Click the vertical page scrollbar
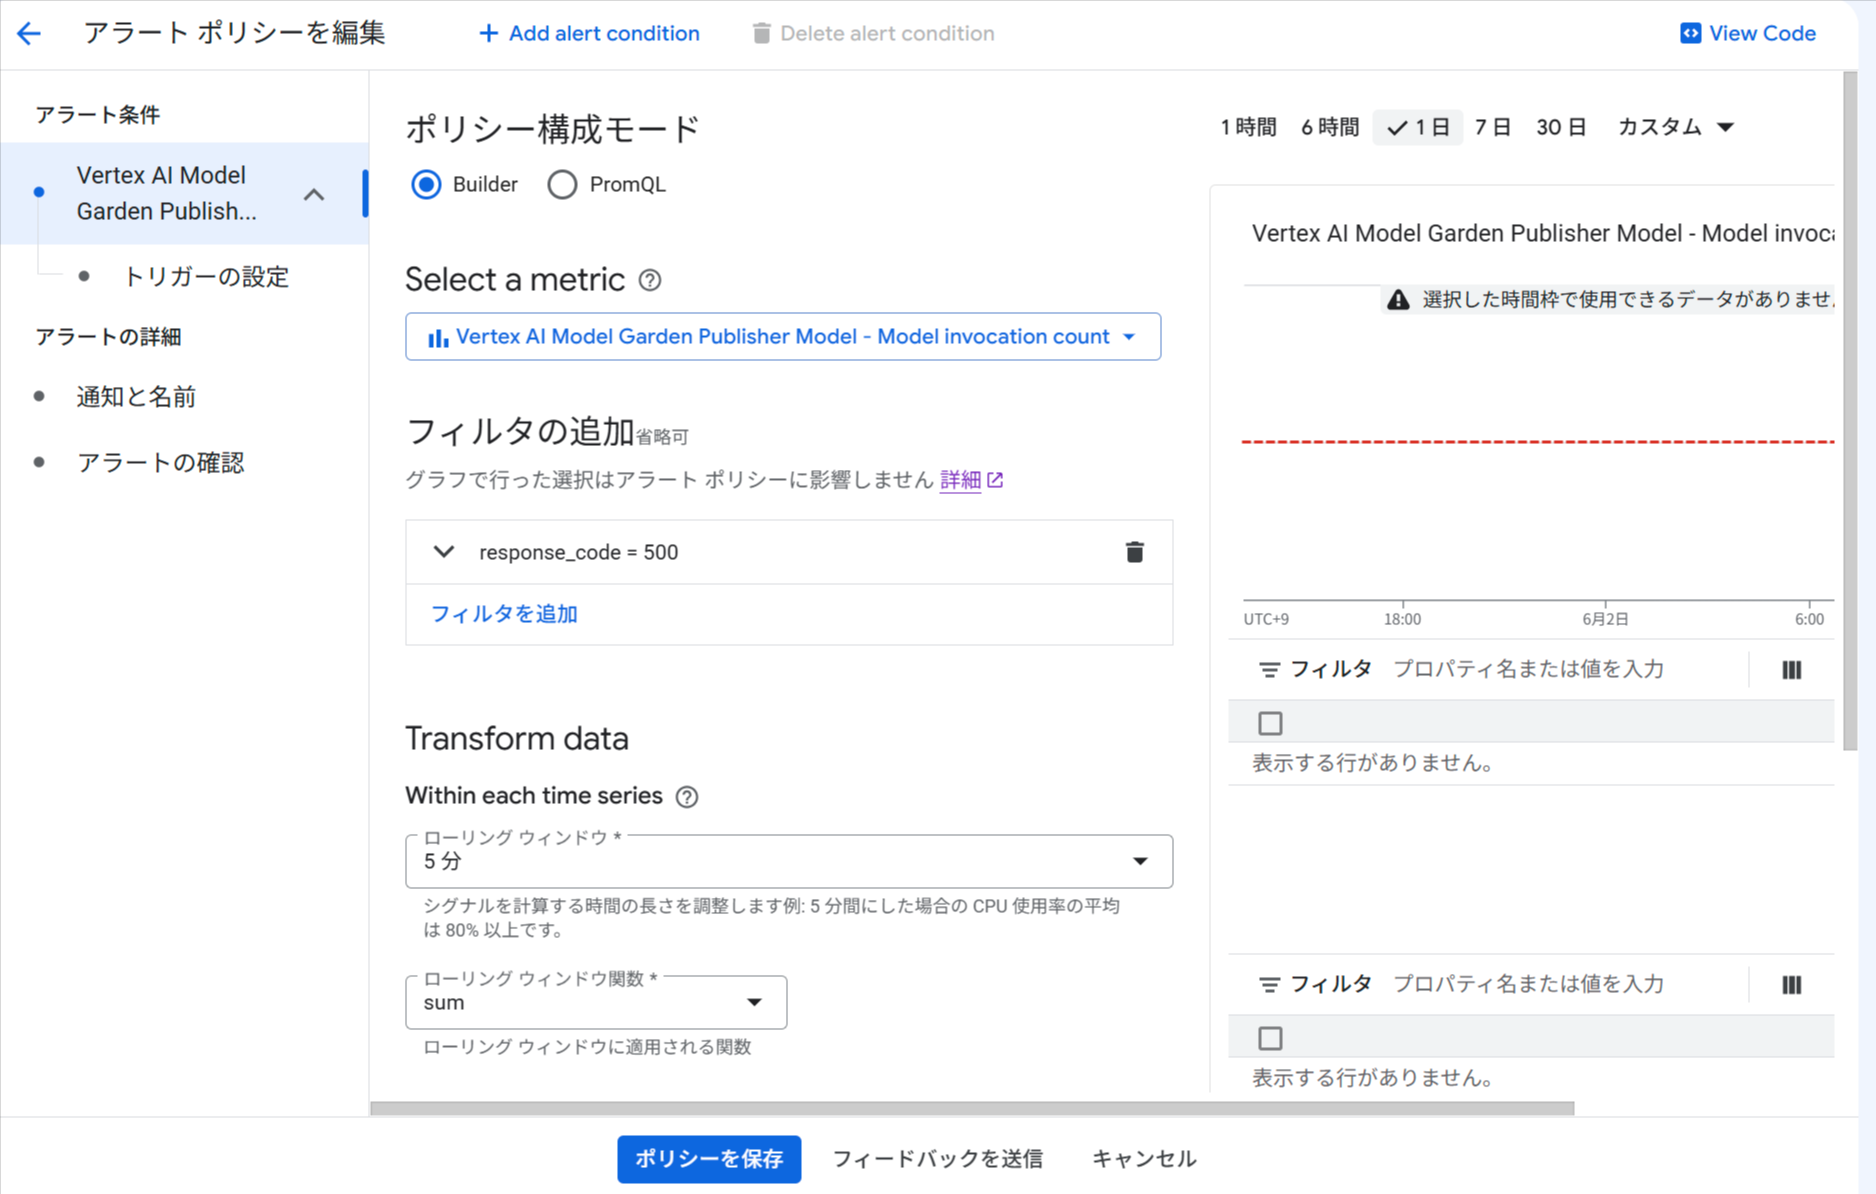The height and width of the screenshot is (1194, 1876). pyautogui.click(x=1850, y=410)
